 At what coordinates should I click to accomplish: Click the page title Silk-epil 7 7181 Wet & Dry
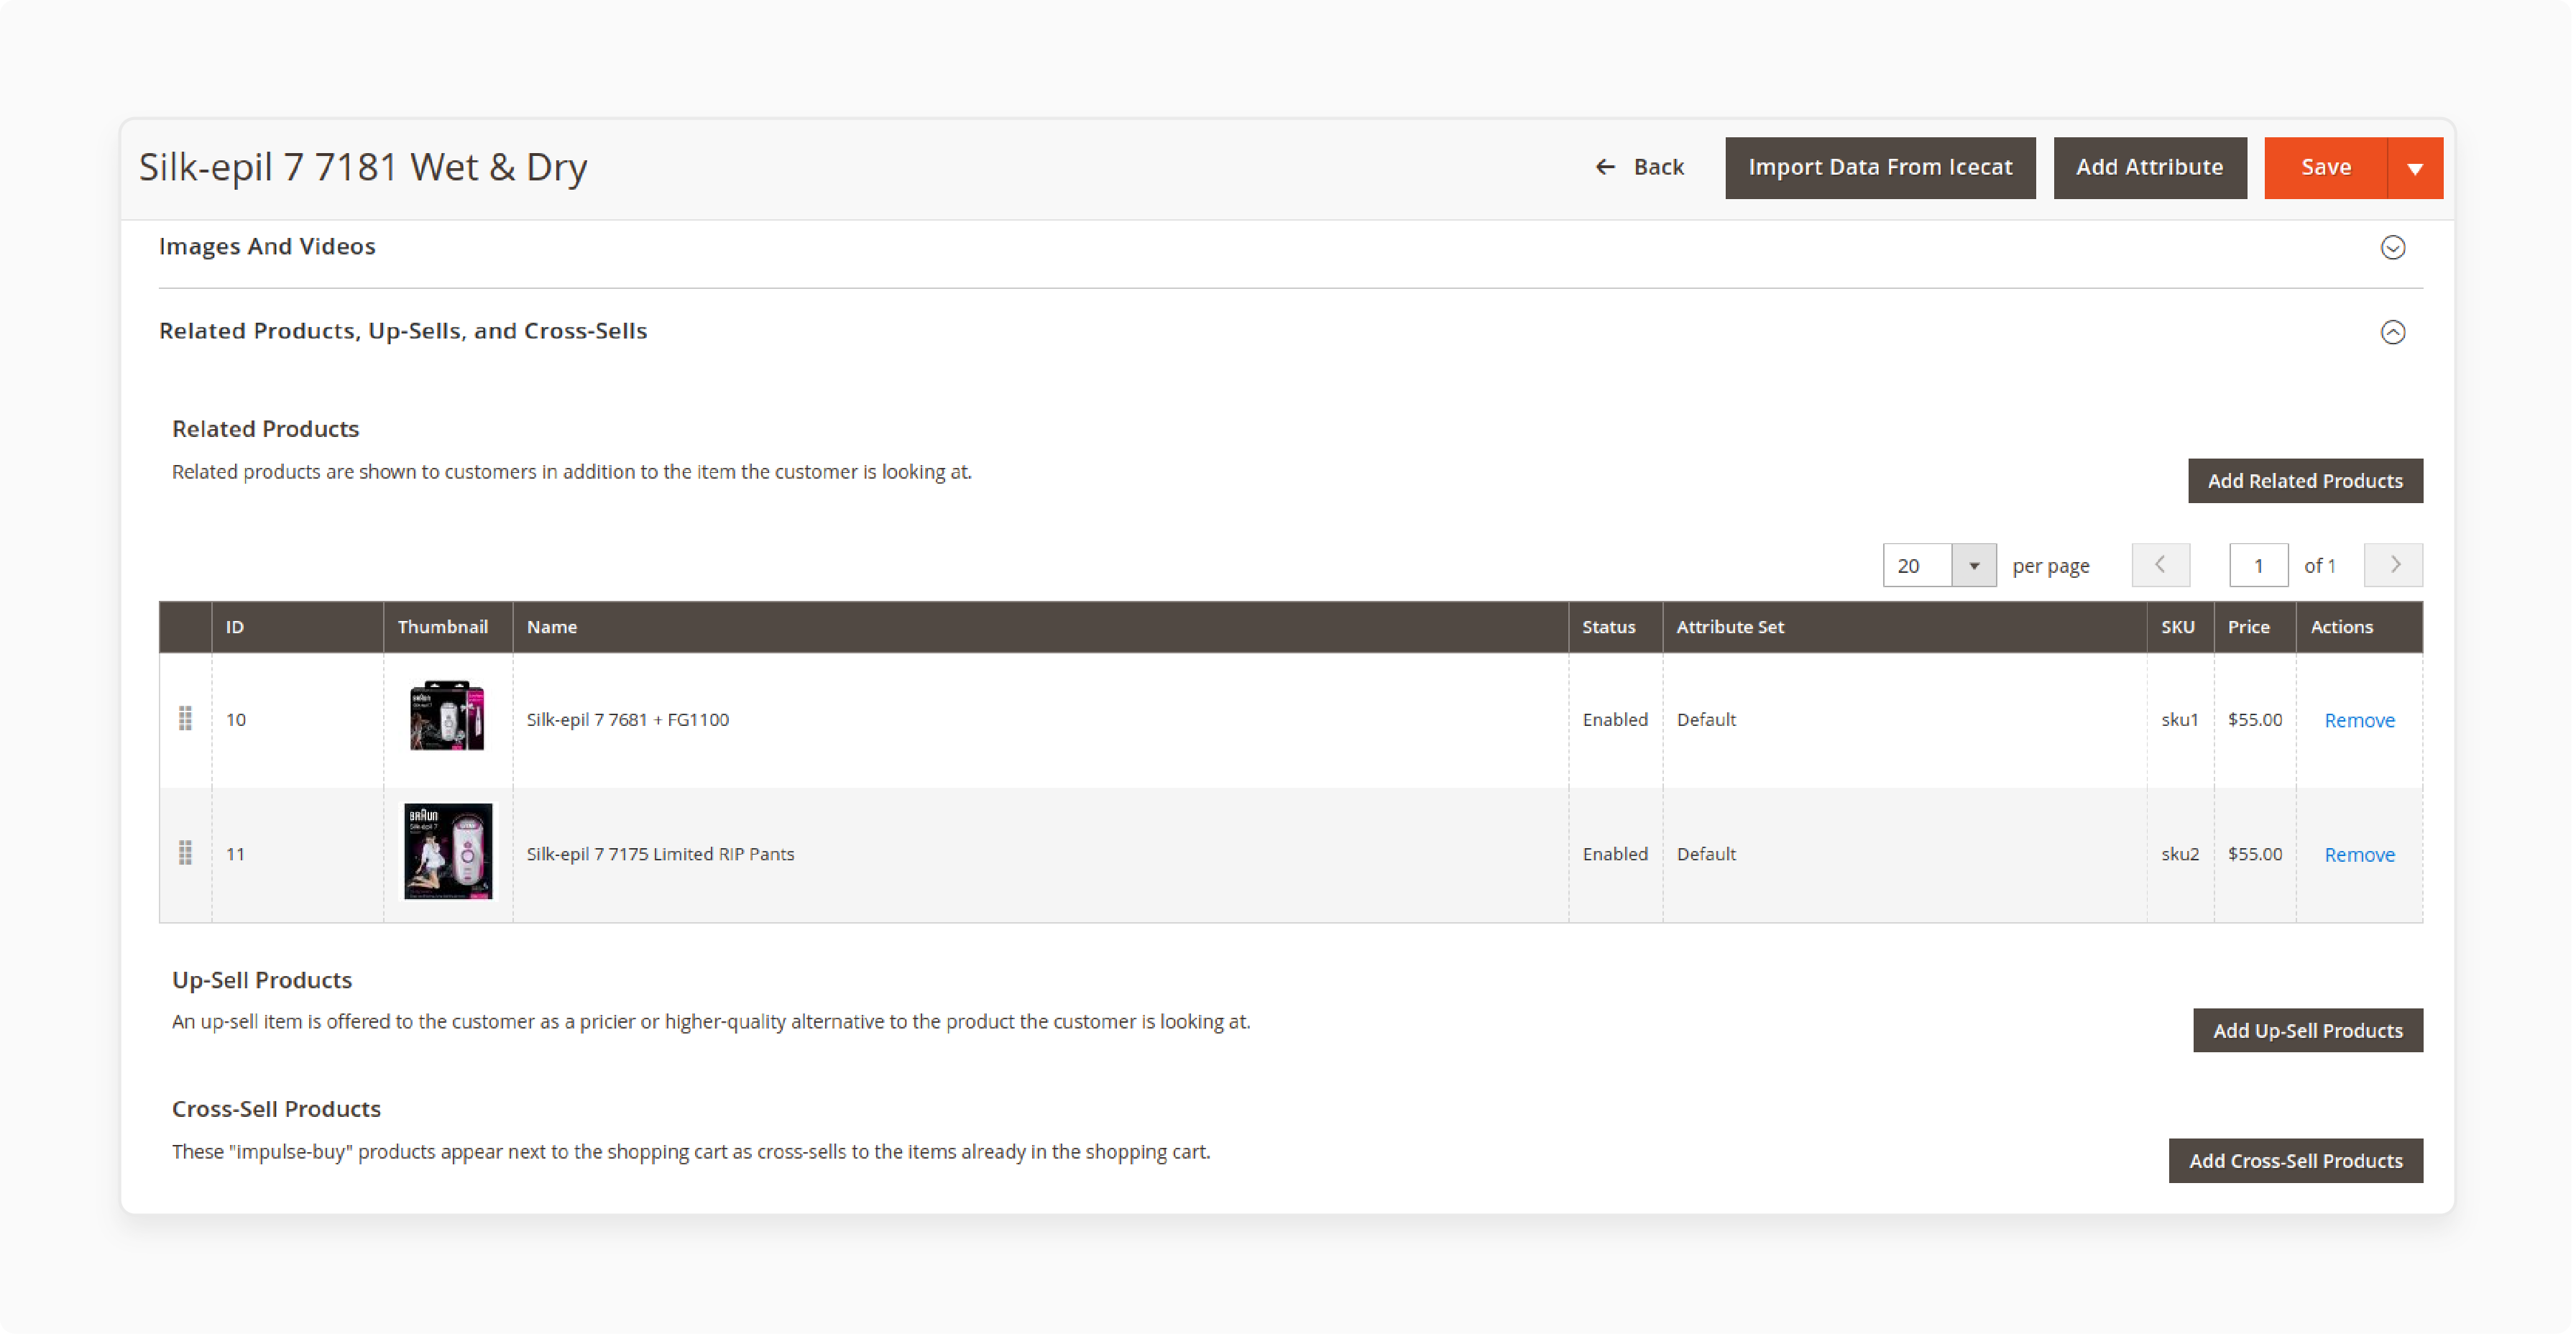(x=363, y=167)
